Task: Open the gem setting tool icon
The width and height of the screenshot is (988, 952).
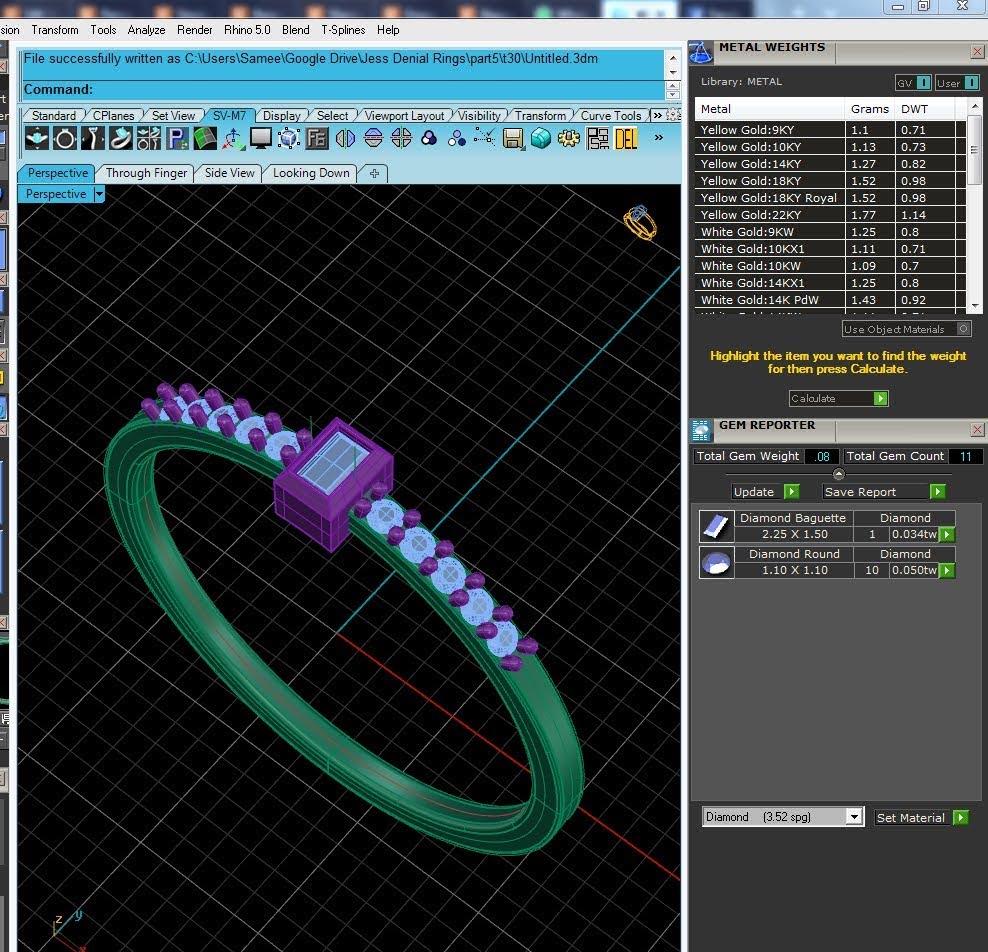Action: pos(37,138)
